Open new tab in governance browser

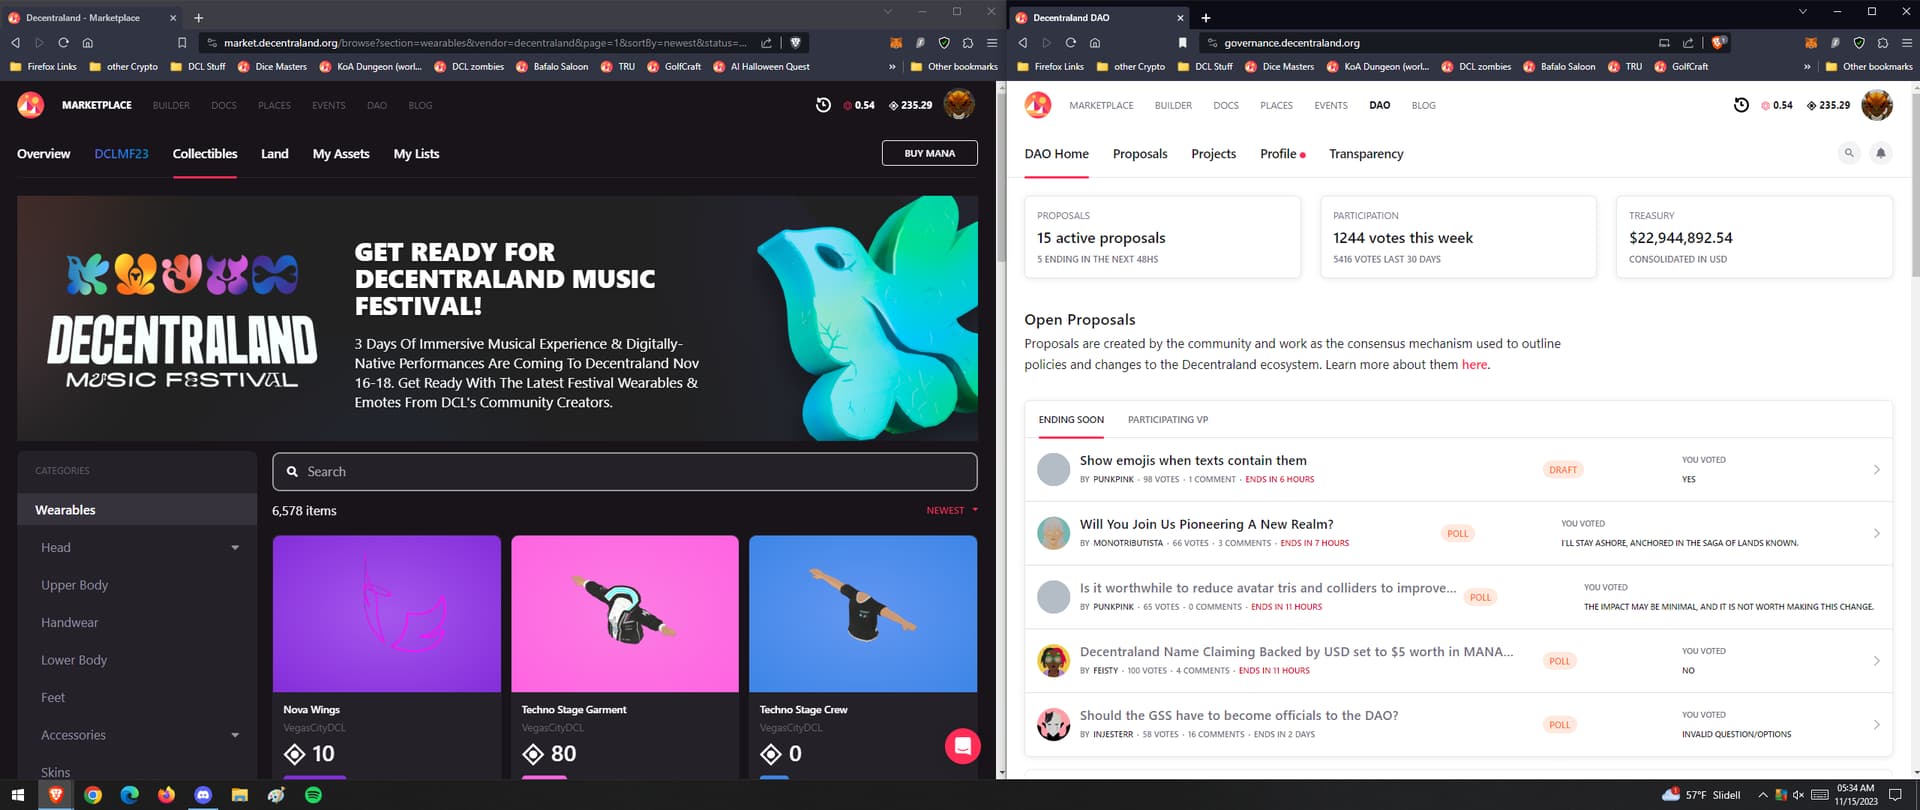tap(1206, 17)
